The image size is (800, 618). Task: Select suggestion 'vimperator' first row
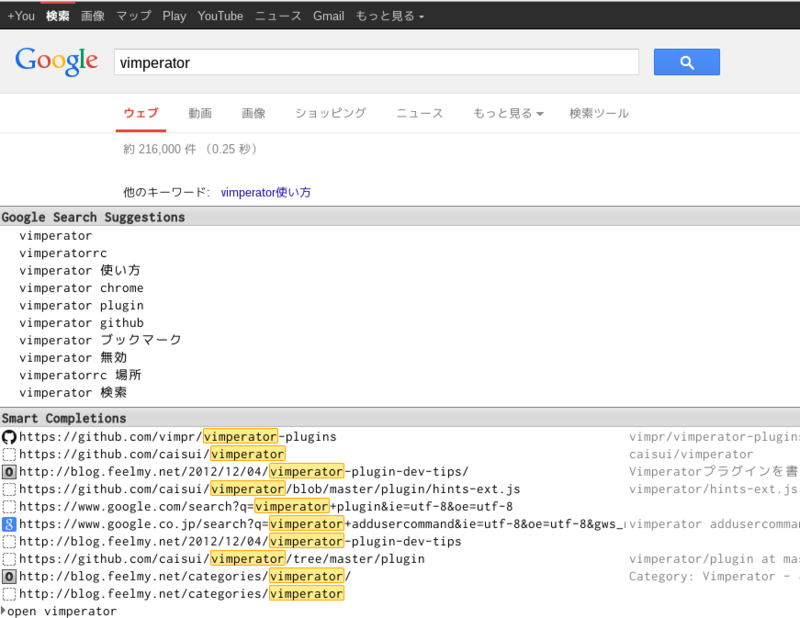point(56,236)
